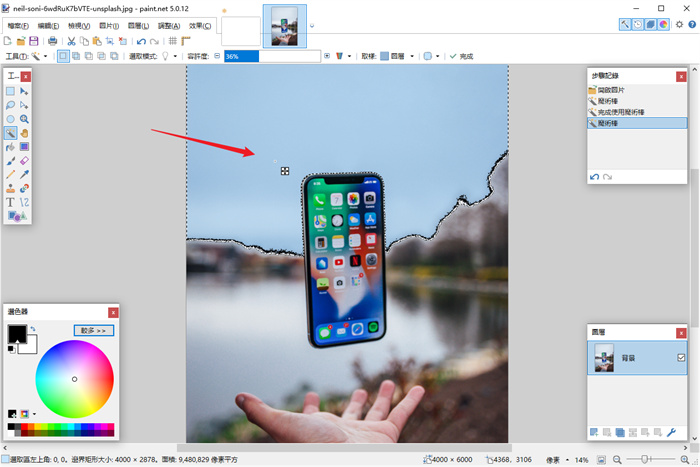
Task: Open layer properties wrench icon
Action: tap(672, 432)
